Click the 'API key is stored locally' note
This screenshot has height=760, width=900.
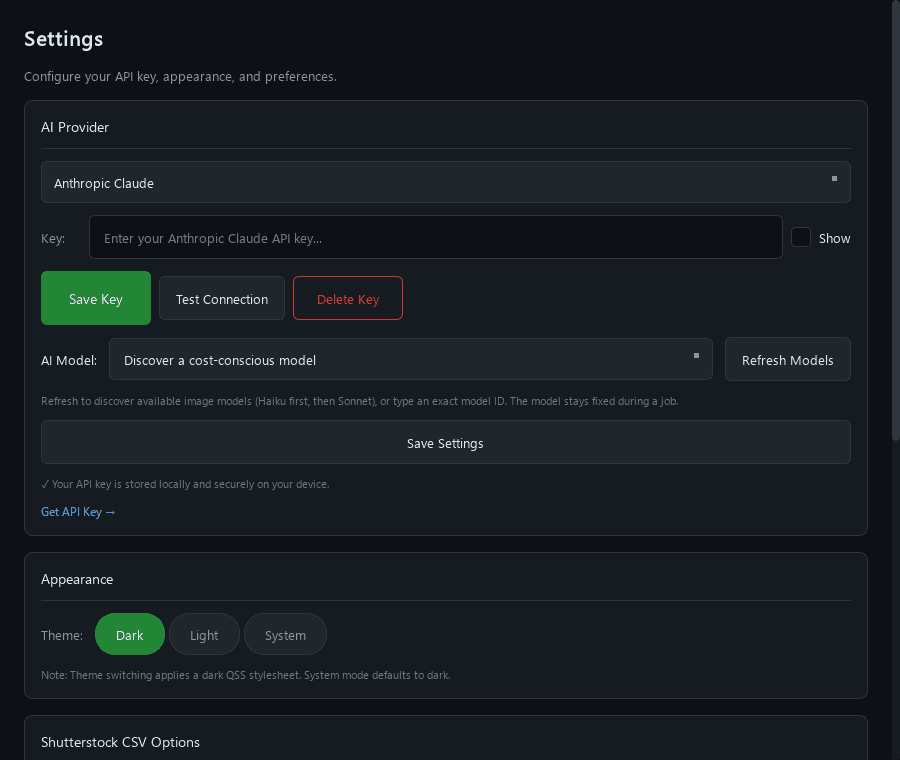pos(185,484)
